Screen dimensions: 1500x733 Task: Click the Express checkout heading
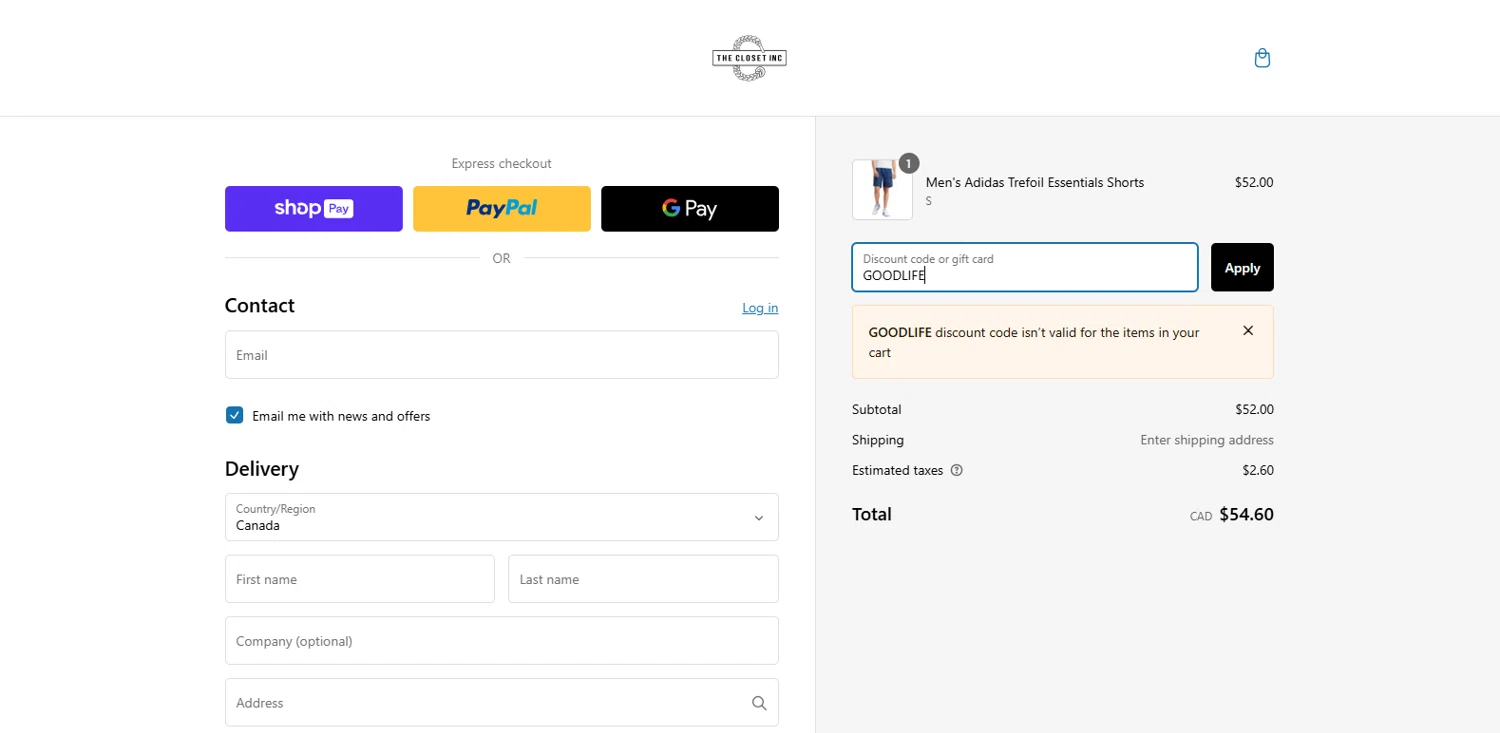click(x=502, y=163)
